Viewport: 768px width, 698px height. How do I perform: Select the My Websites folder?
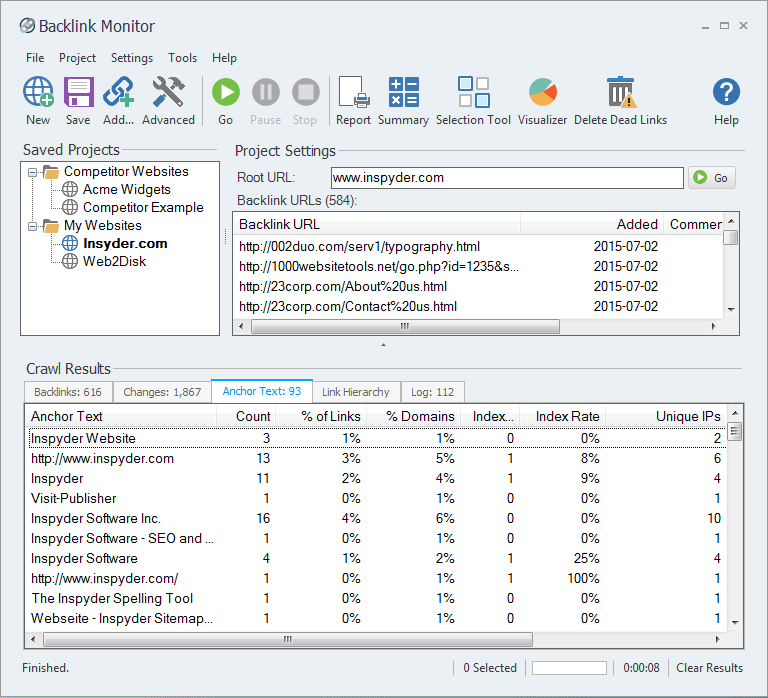click(x=103, y=225)
